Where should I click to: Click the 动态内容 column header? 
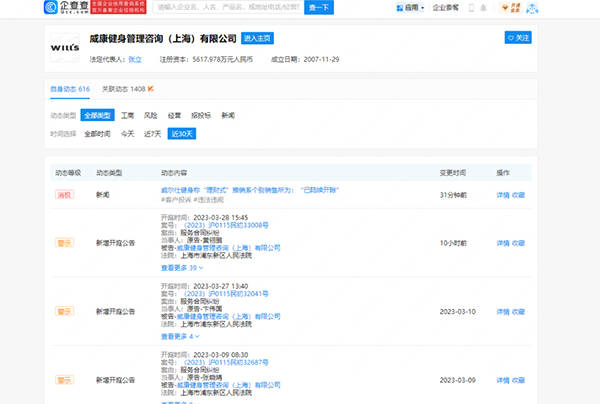click(x=174, y=173)
